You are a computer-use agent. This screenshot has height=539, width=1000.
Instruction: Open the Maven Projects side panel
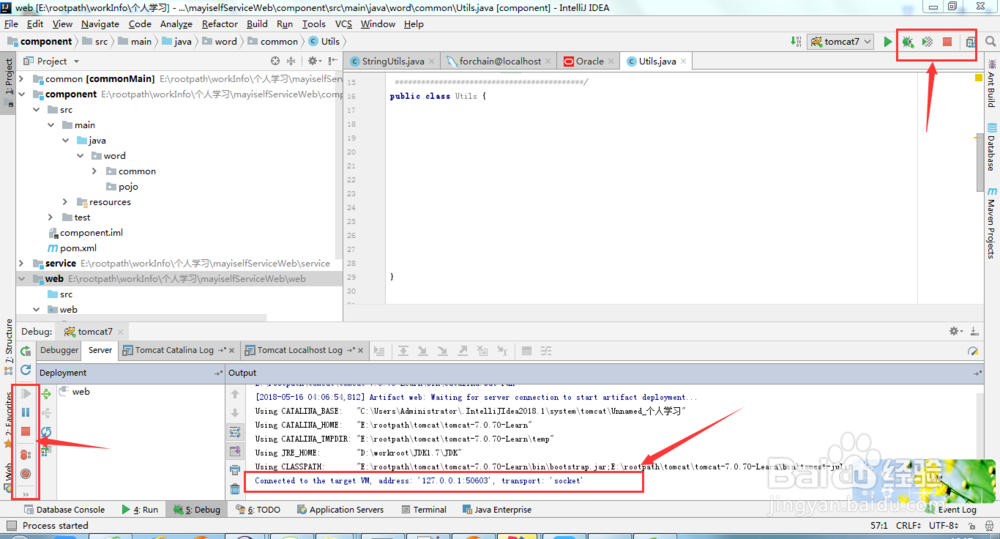click(x=992, y=223)
